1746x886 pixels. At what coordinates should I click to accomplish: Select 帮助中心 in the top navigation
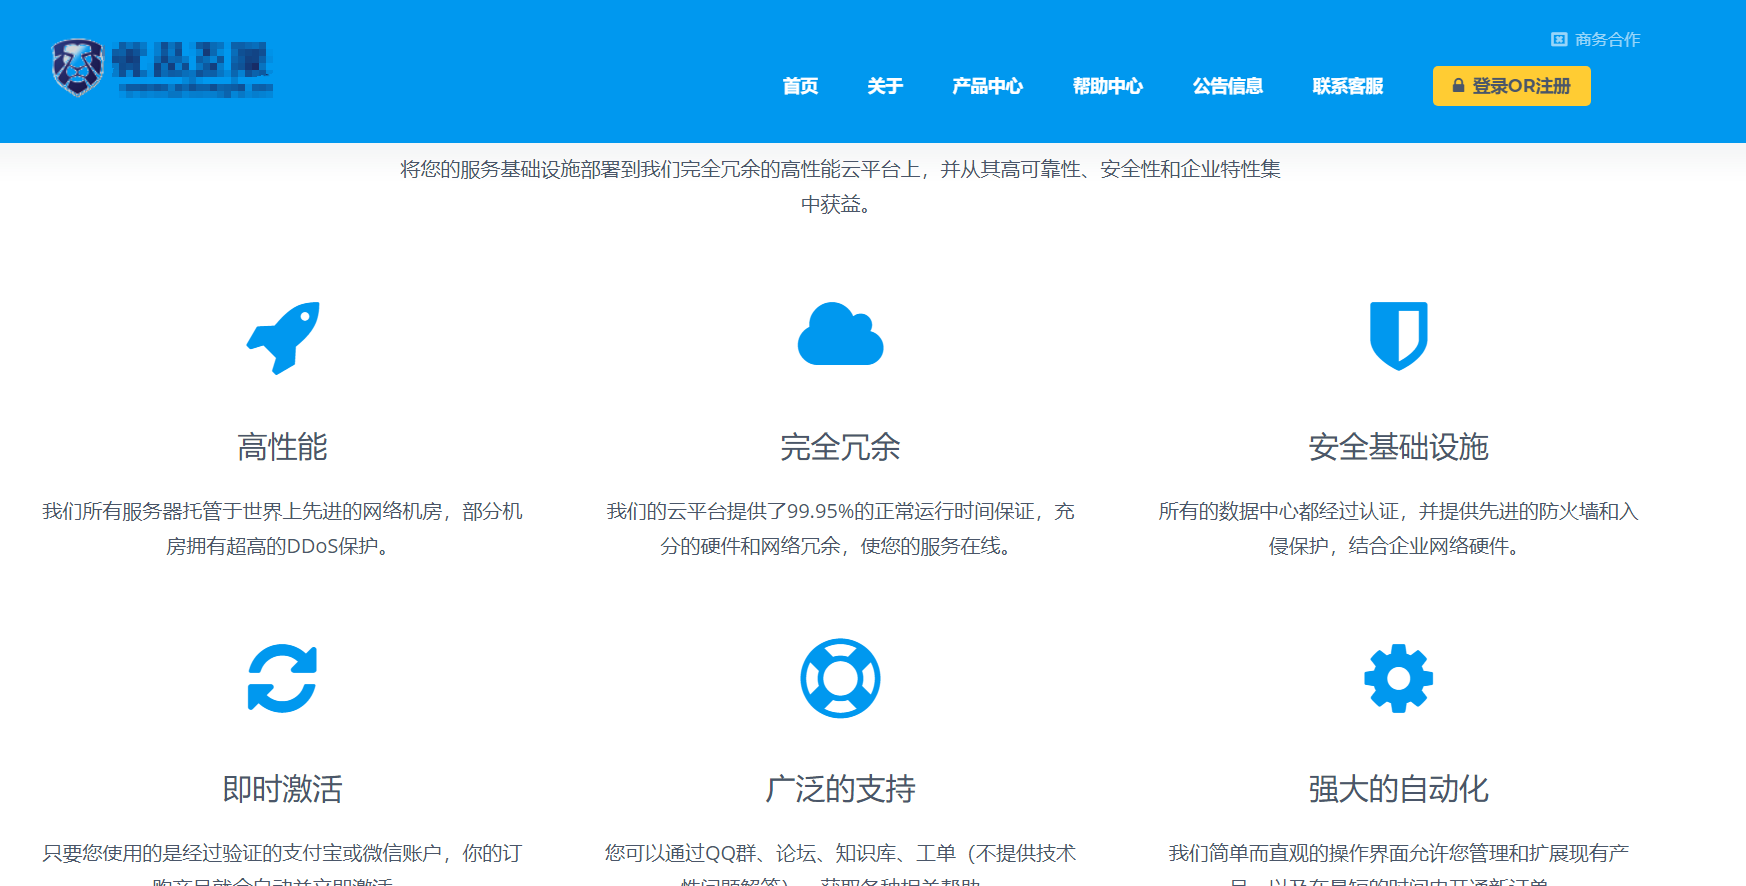[1107, 86]
